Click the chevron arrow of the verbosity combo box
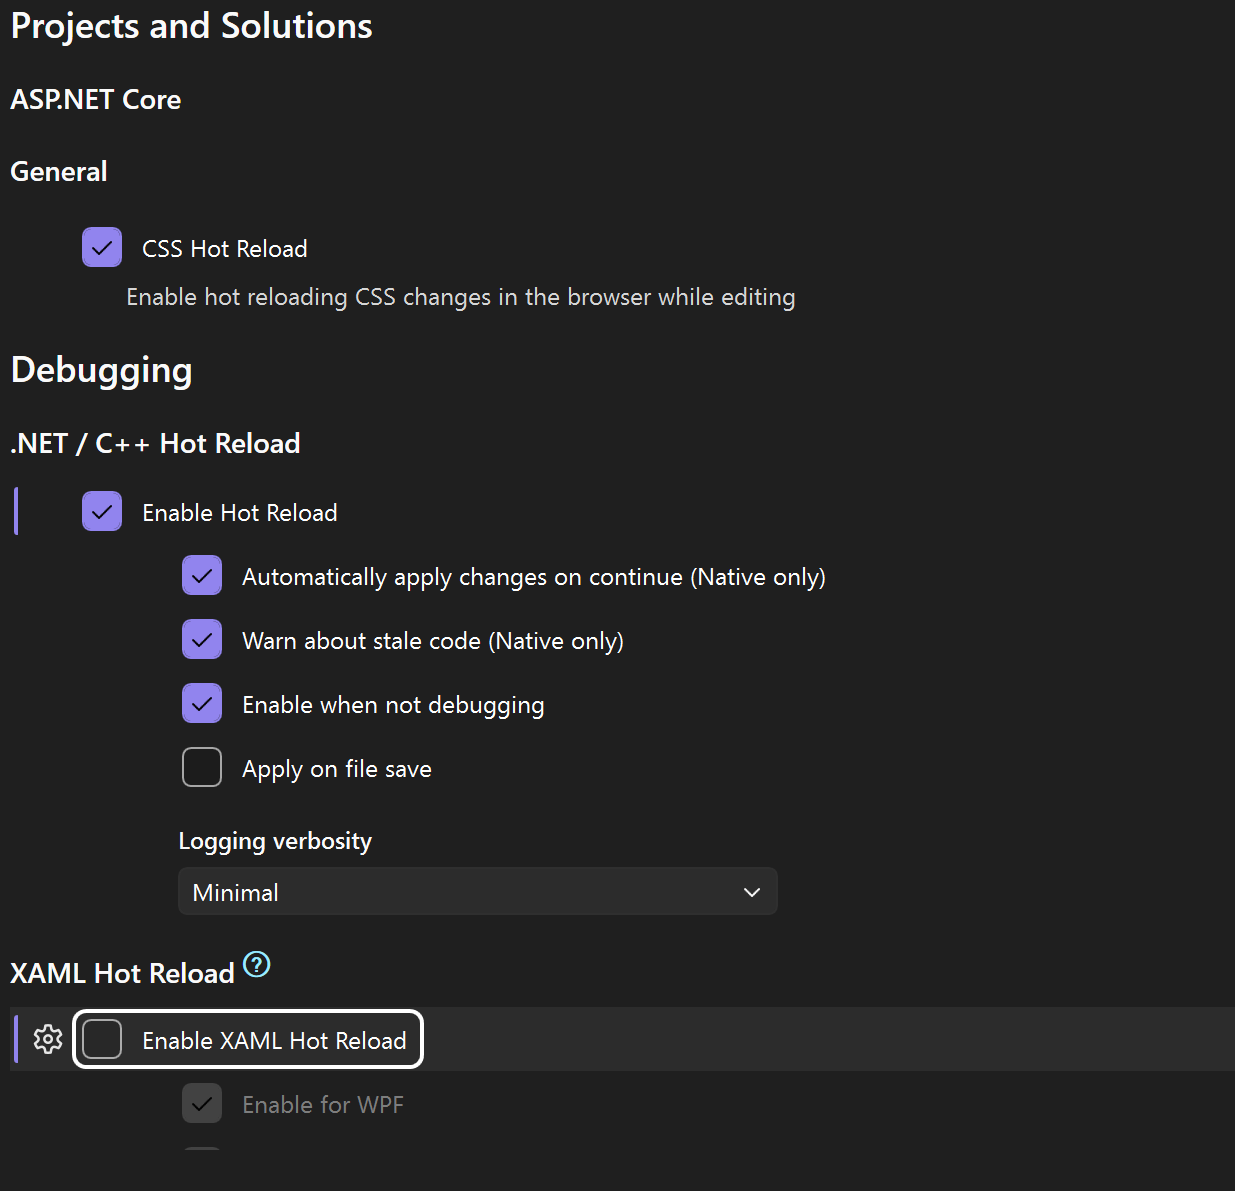The height and width of the screenshot is (1191, 1235). point(752,892)
